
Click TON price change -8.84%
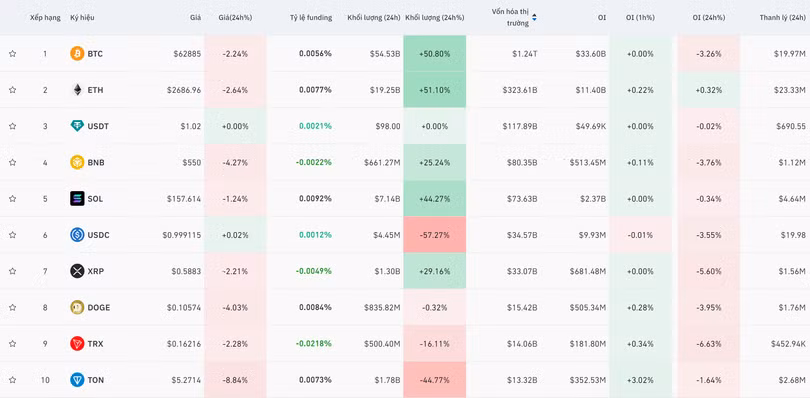[x=236, y=380]
